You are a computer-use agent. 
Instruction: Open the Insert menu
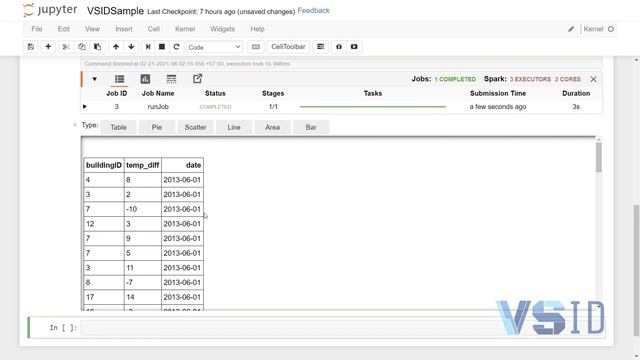124,29
